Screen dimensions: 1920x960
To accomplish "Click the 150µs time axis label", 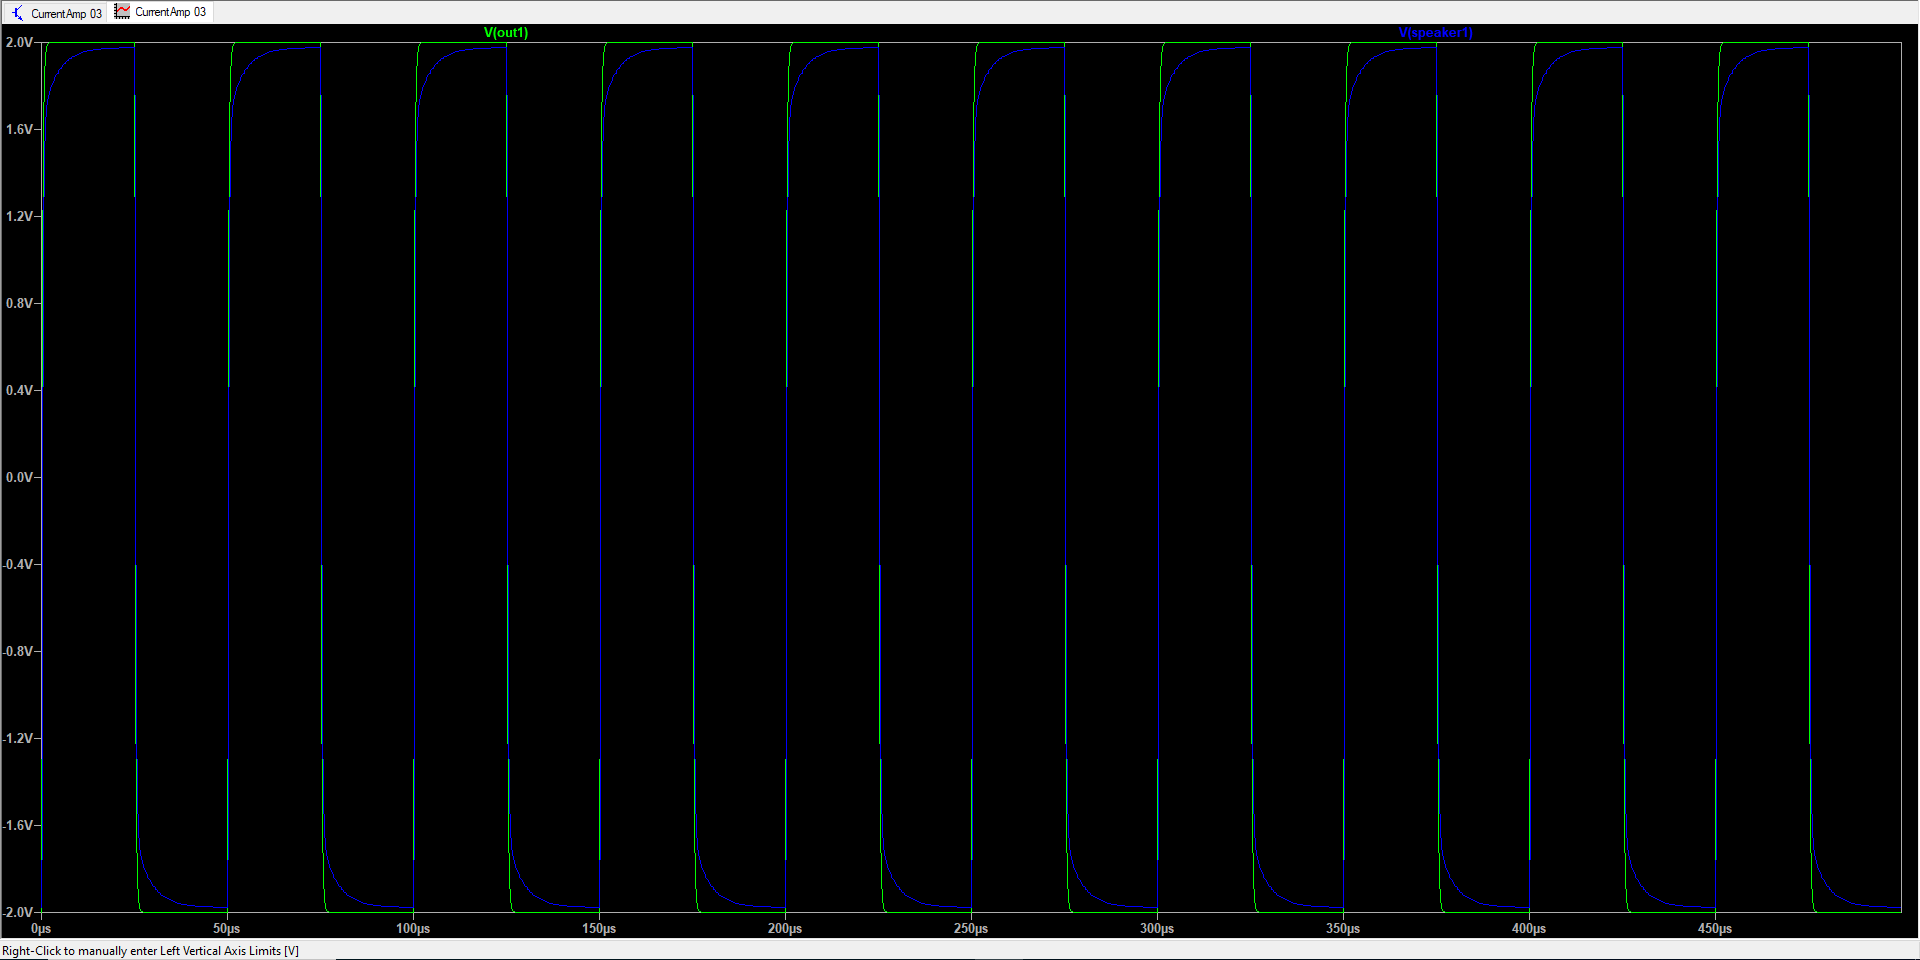I will [x=599, y=929].
